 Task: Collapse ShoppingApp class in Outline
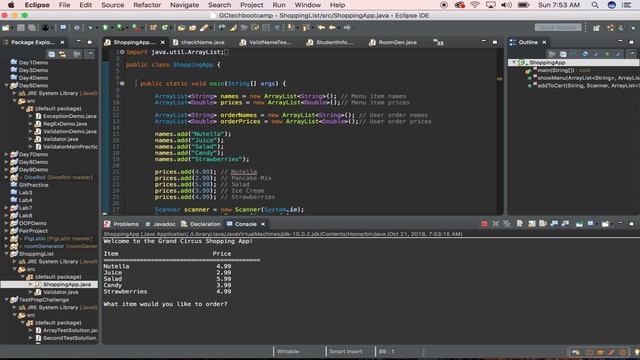tap(514, 62)
